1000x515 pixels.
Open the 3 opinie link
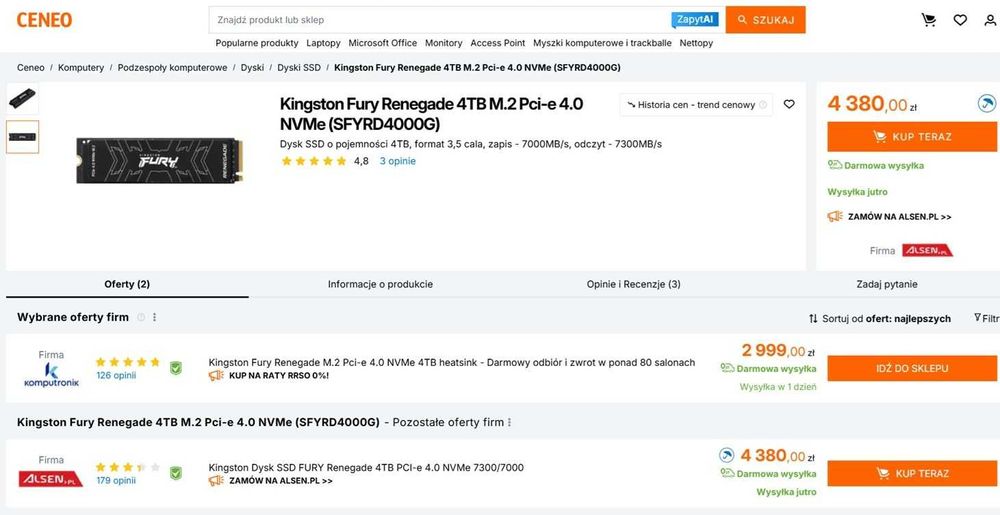coord(397,161)
